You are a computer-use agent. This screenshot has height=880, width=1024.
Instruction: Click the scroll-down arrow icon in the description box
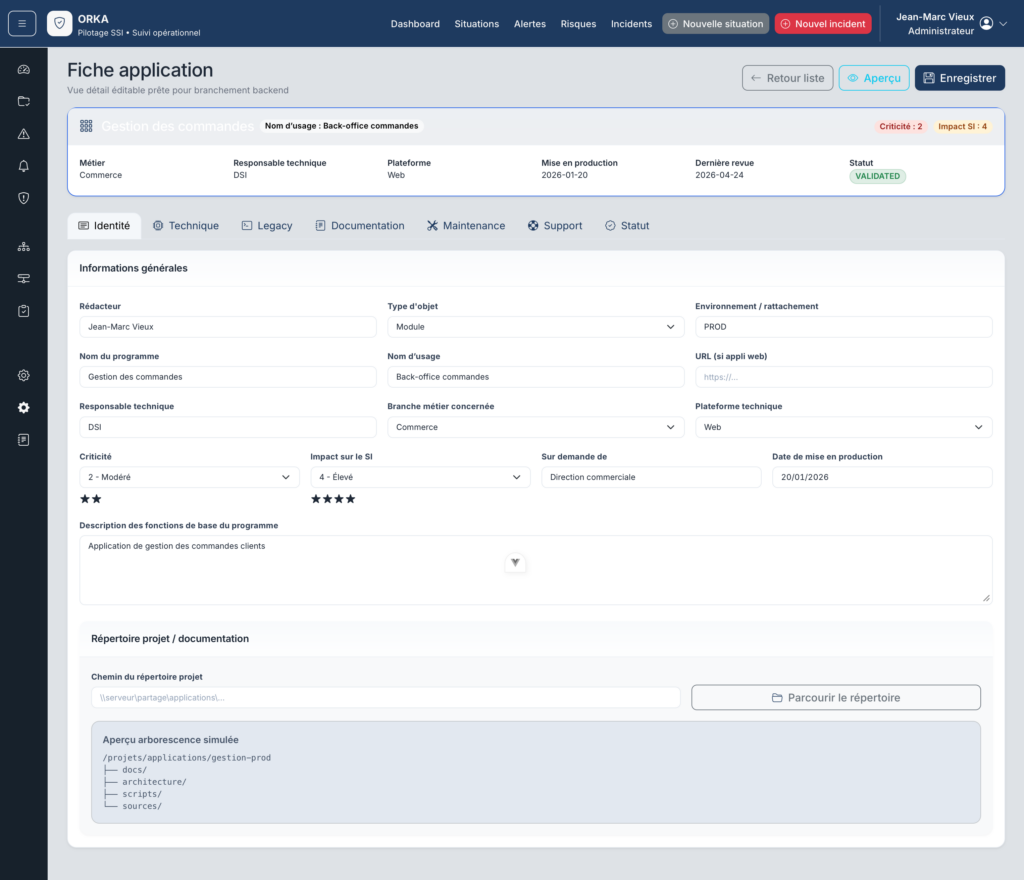[515, 562]
